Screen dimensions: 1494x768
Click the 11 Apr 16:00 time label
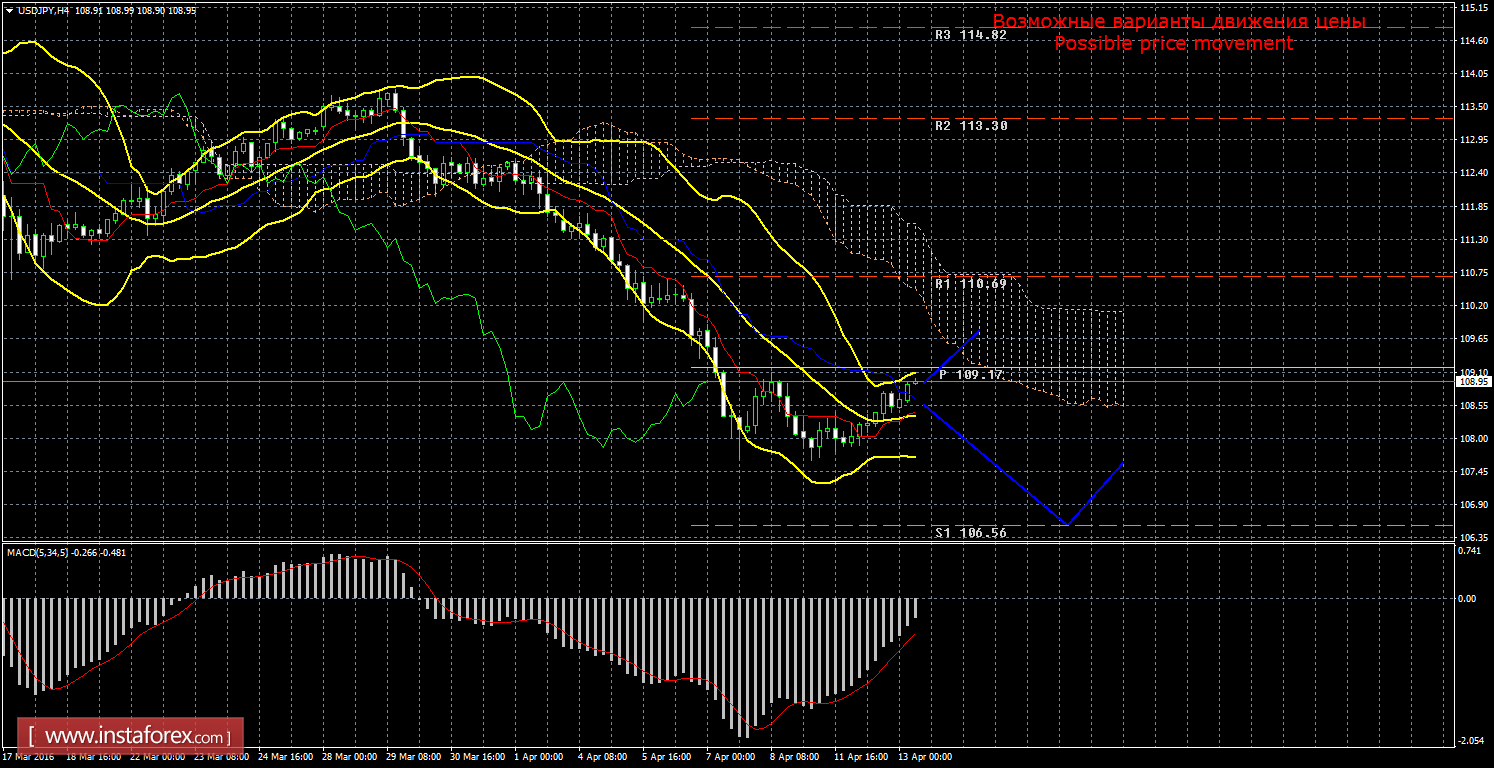pos(862,757)
